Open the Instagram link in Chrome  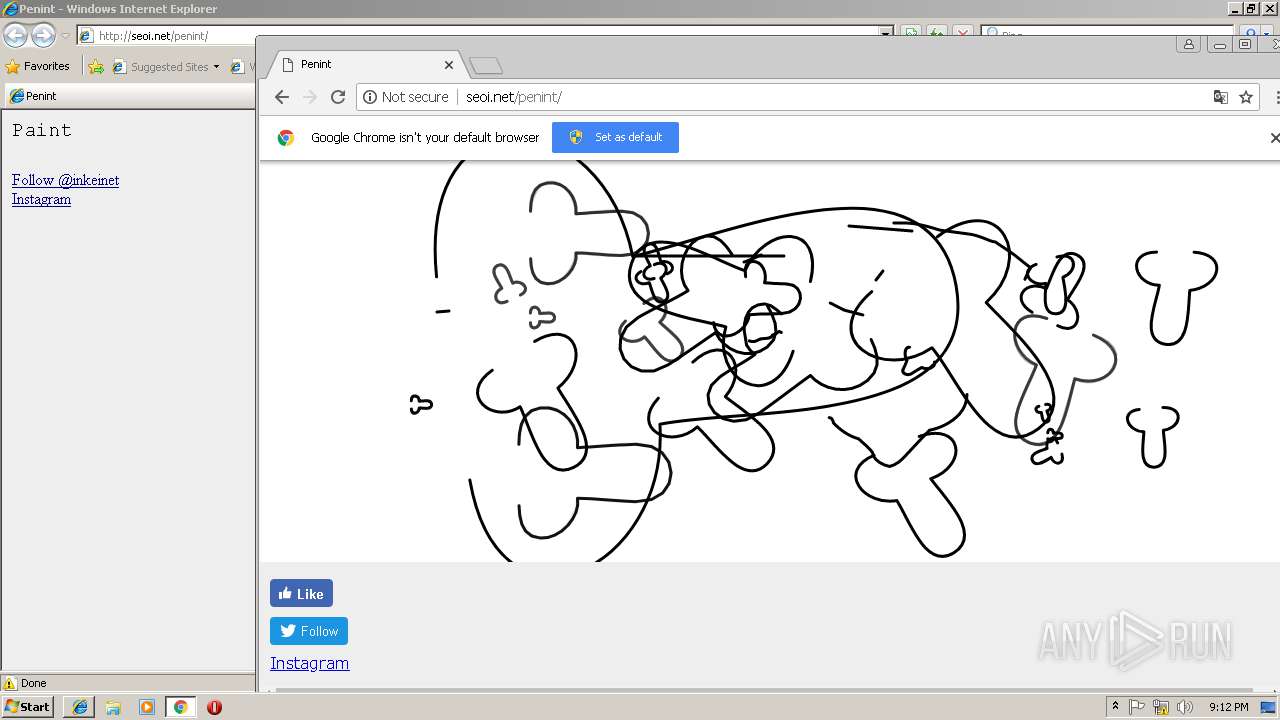[x=310, y=663]
